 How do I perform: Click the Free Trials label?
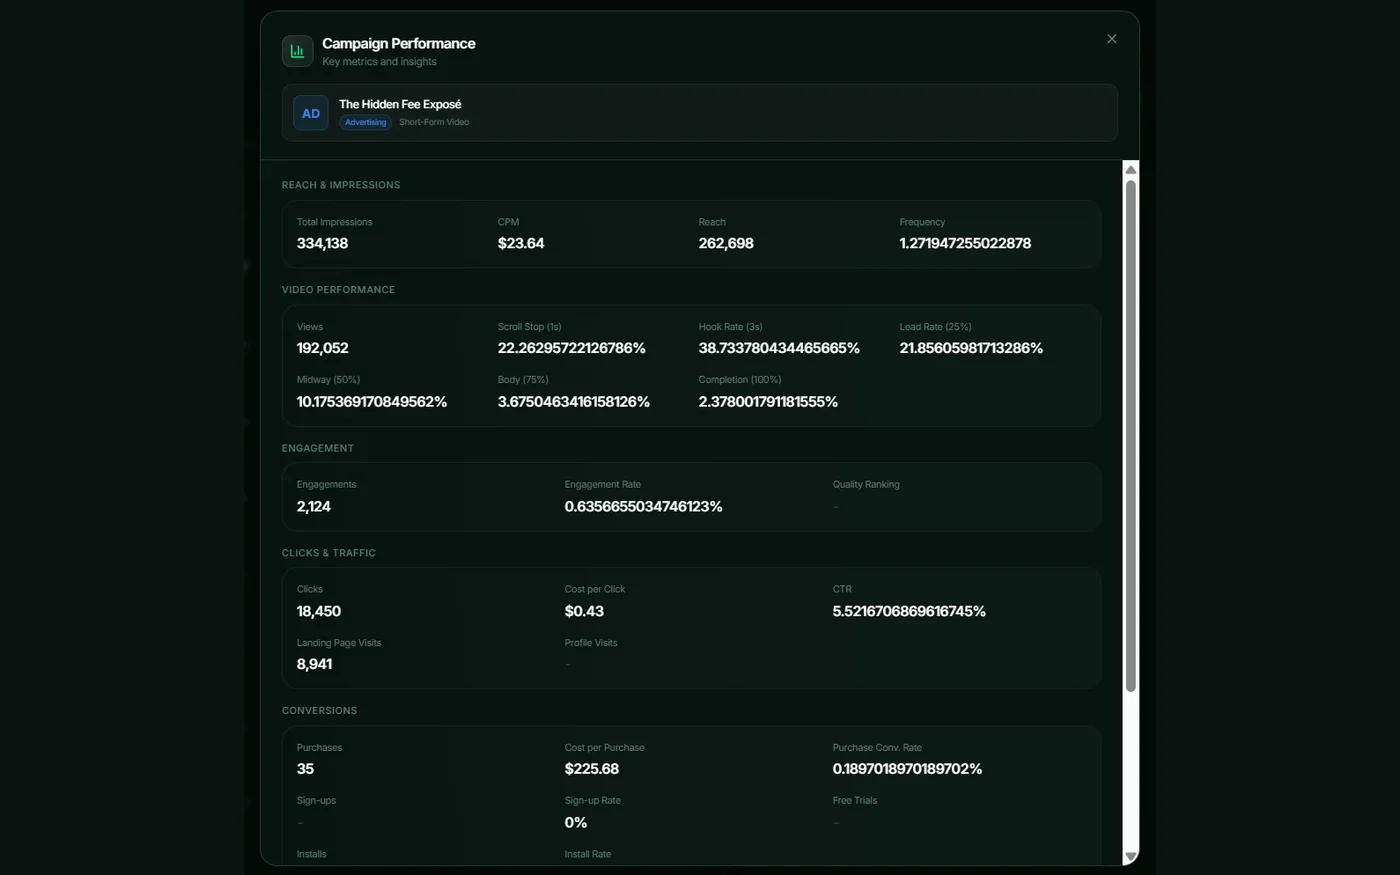point(855,801)
